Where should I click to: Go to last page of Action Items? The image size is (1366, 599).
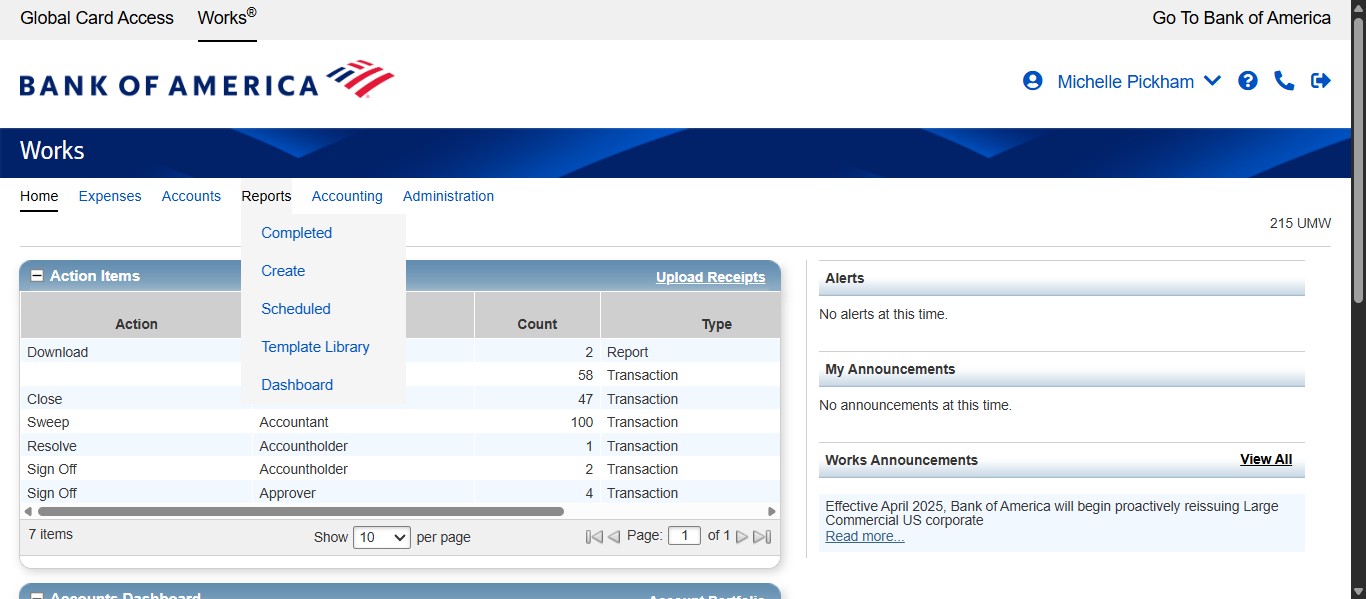pos(762,537)
